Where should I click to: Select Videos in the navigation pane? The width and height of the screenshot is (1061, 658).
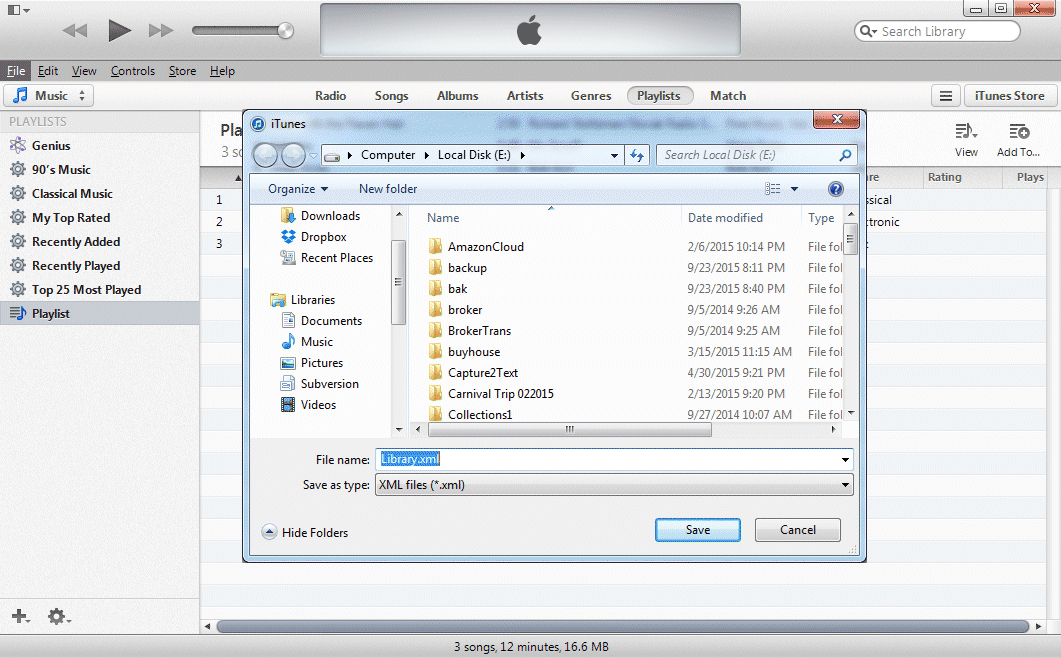pos(309,404)
